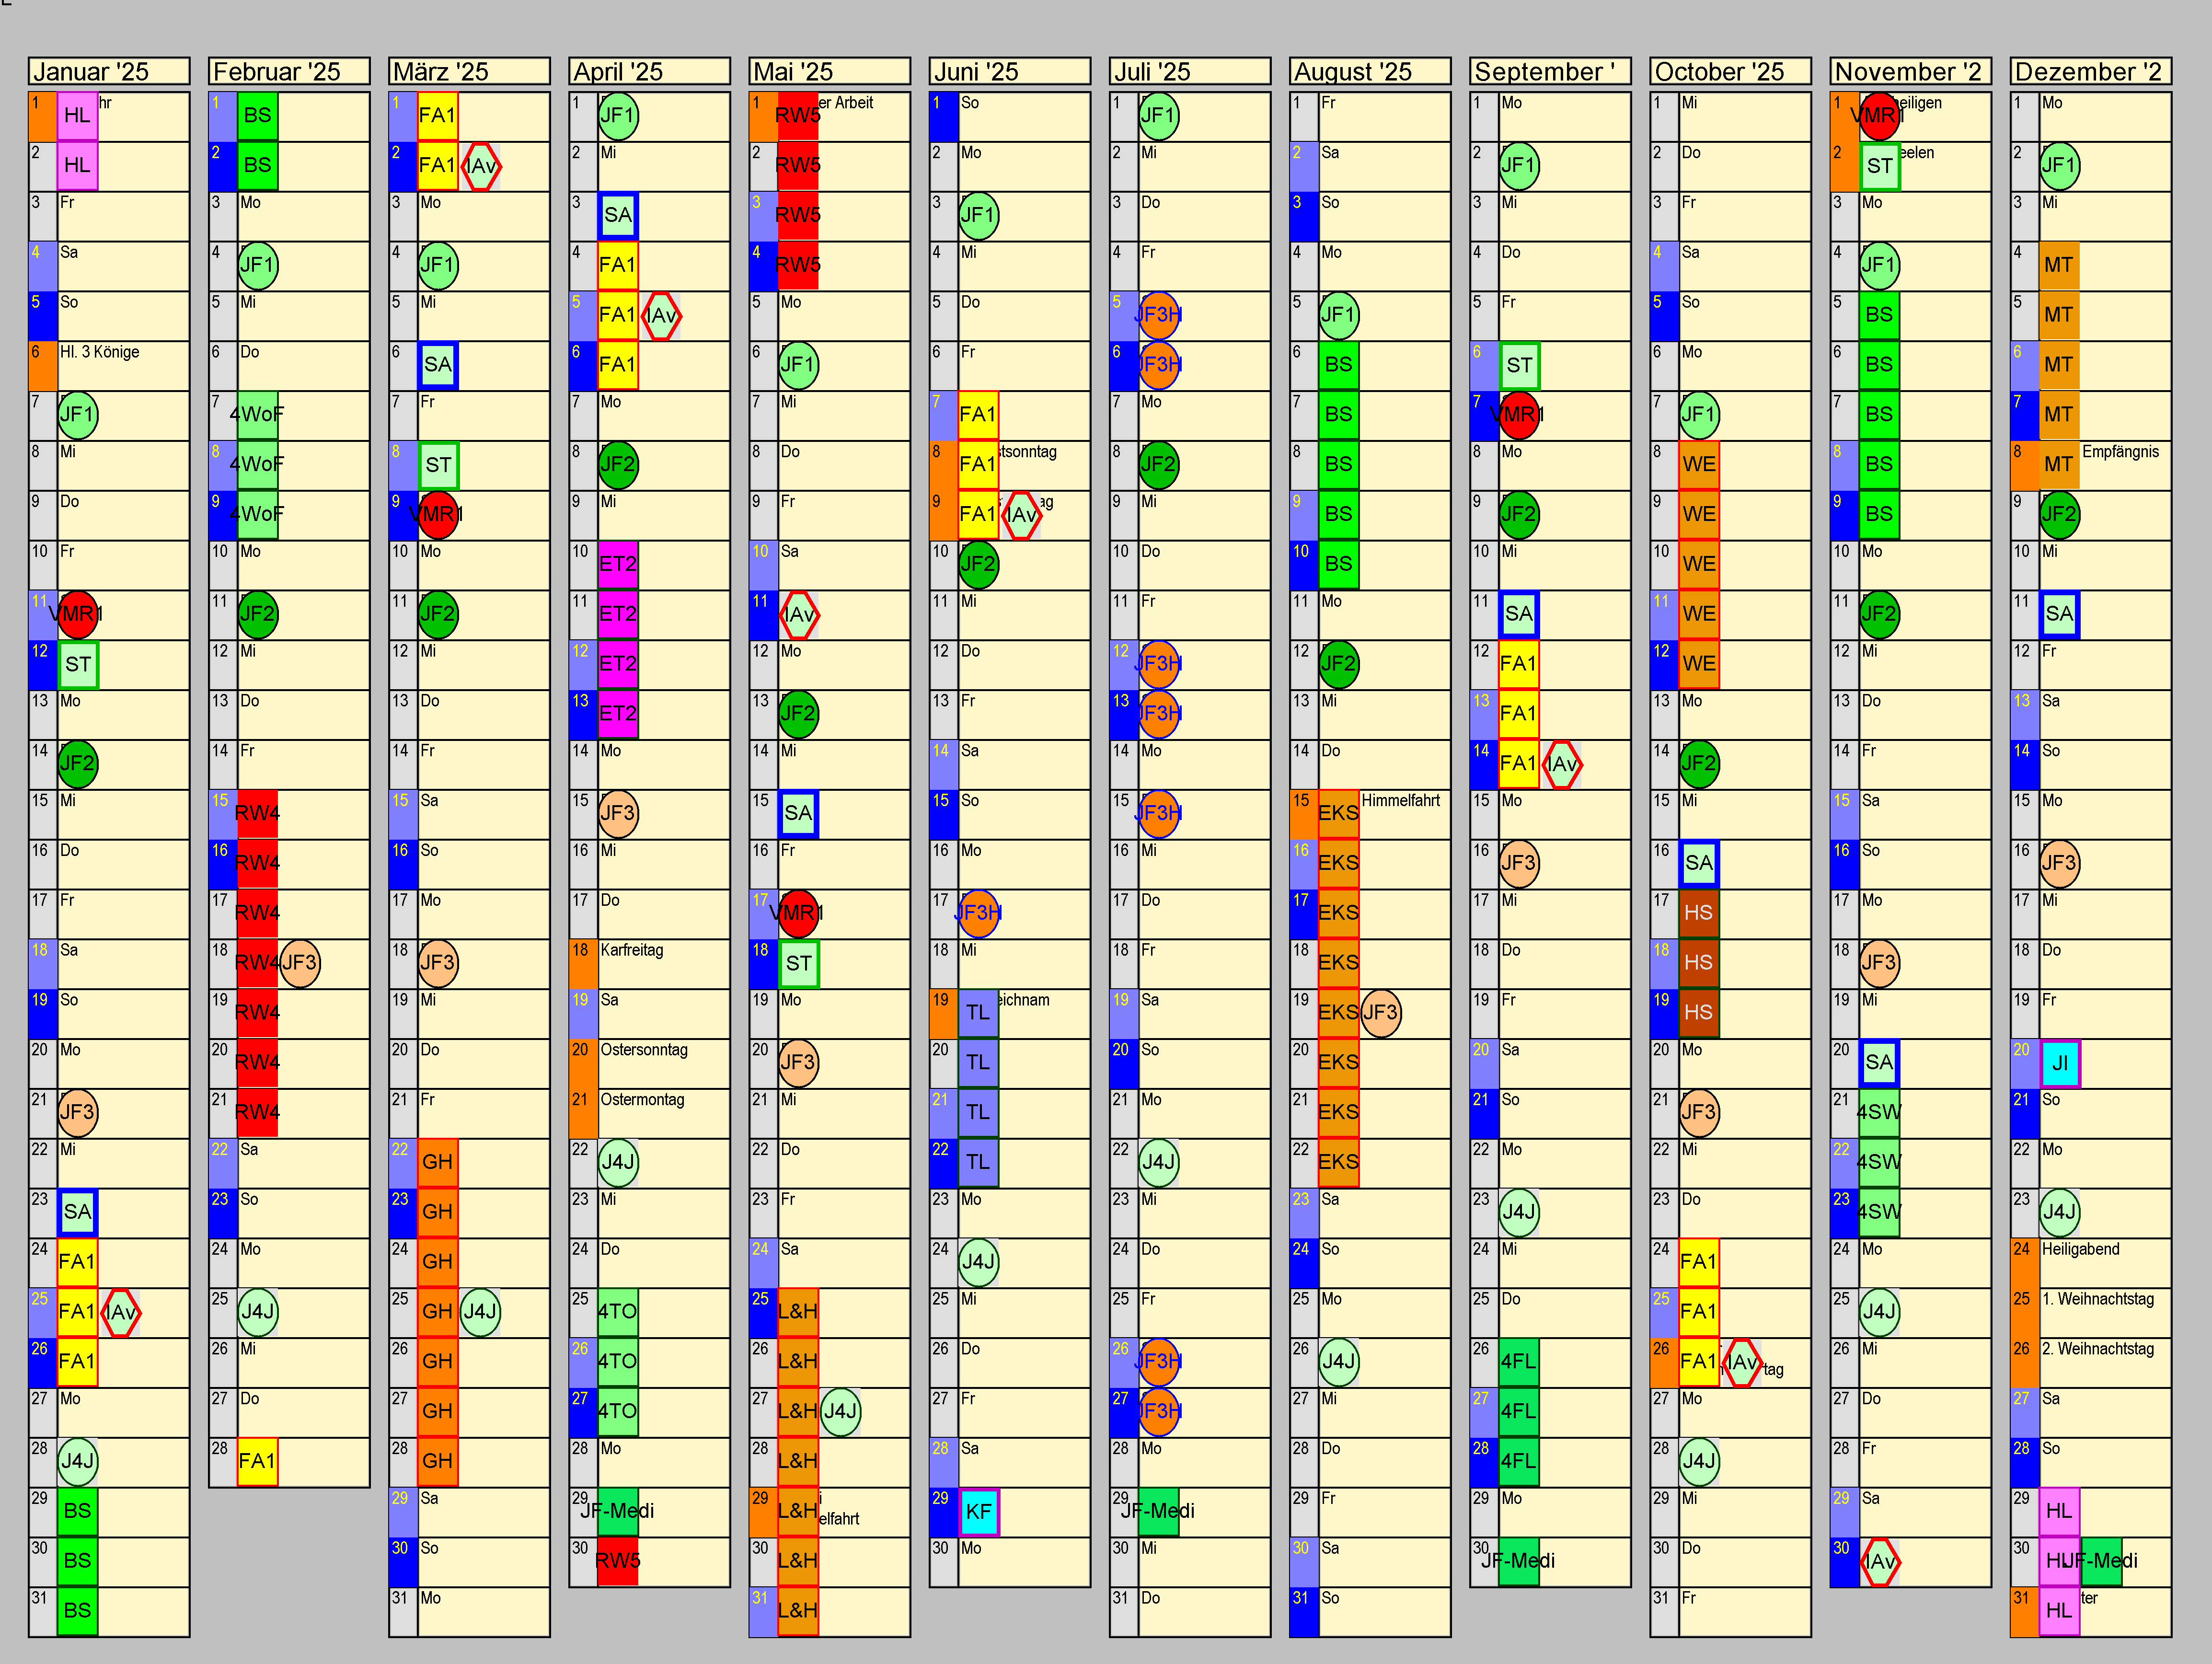Open the Juni '25 month header
This screenshot has height=1664, width=2212.
[1010, 72]
